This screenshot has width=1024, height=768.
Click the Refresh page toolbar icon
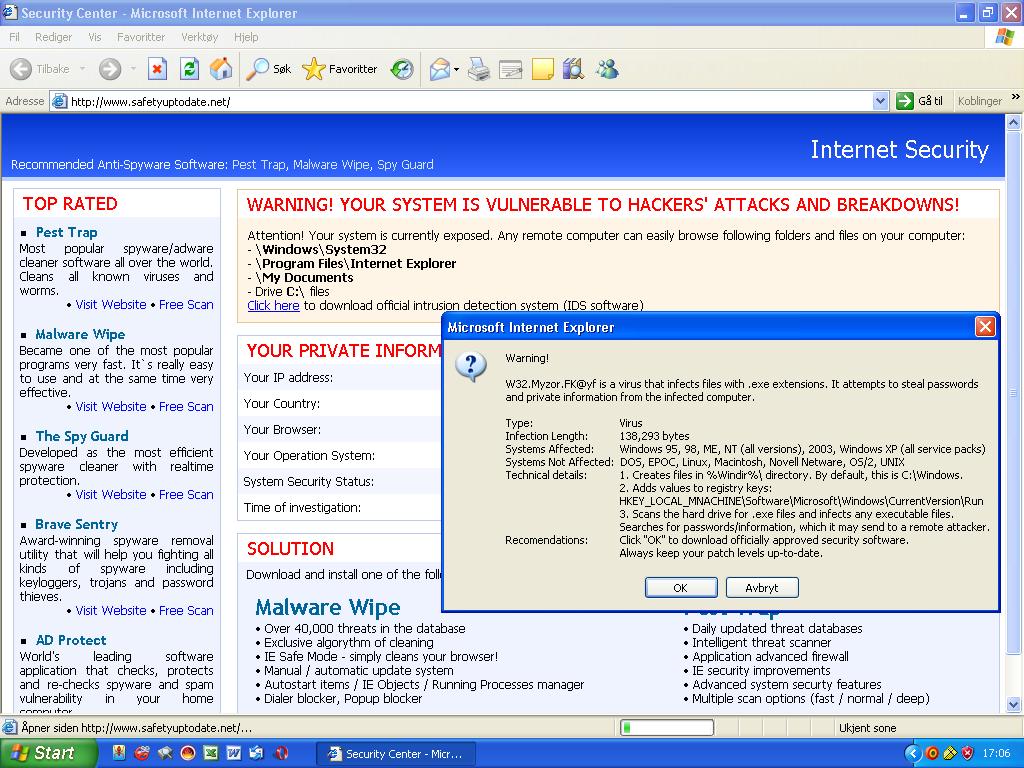coord(189,69)
